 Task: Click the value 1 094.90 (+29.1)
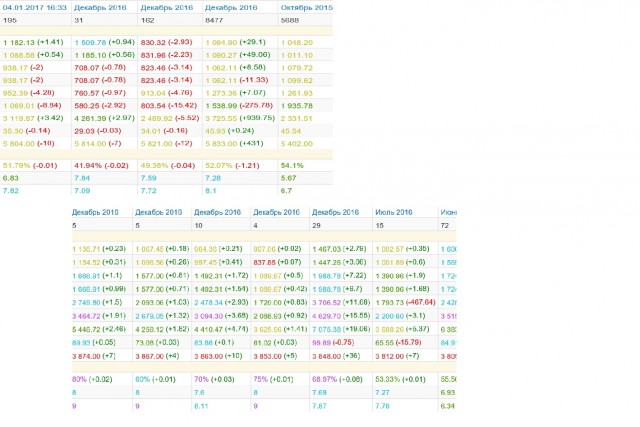236,42
